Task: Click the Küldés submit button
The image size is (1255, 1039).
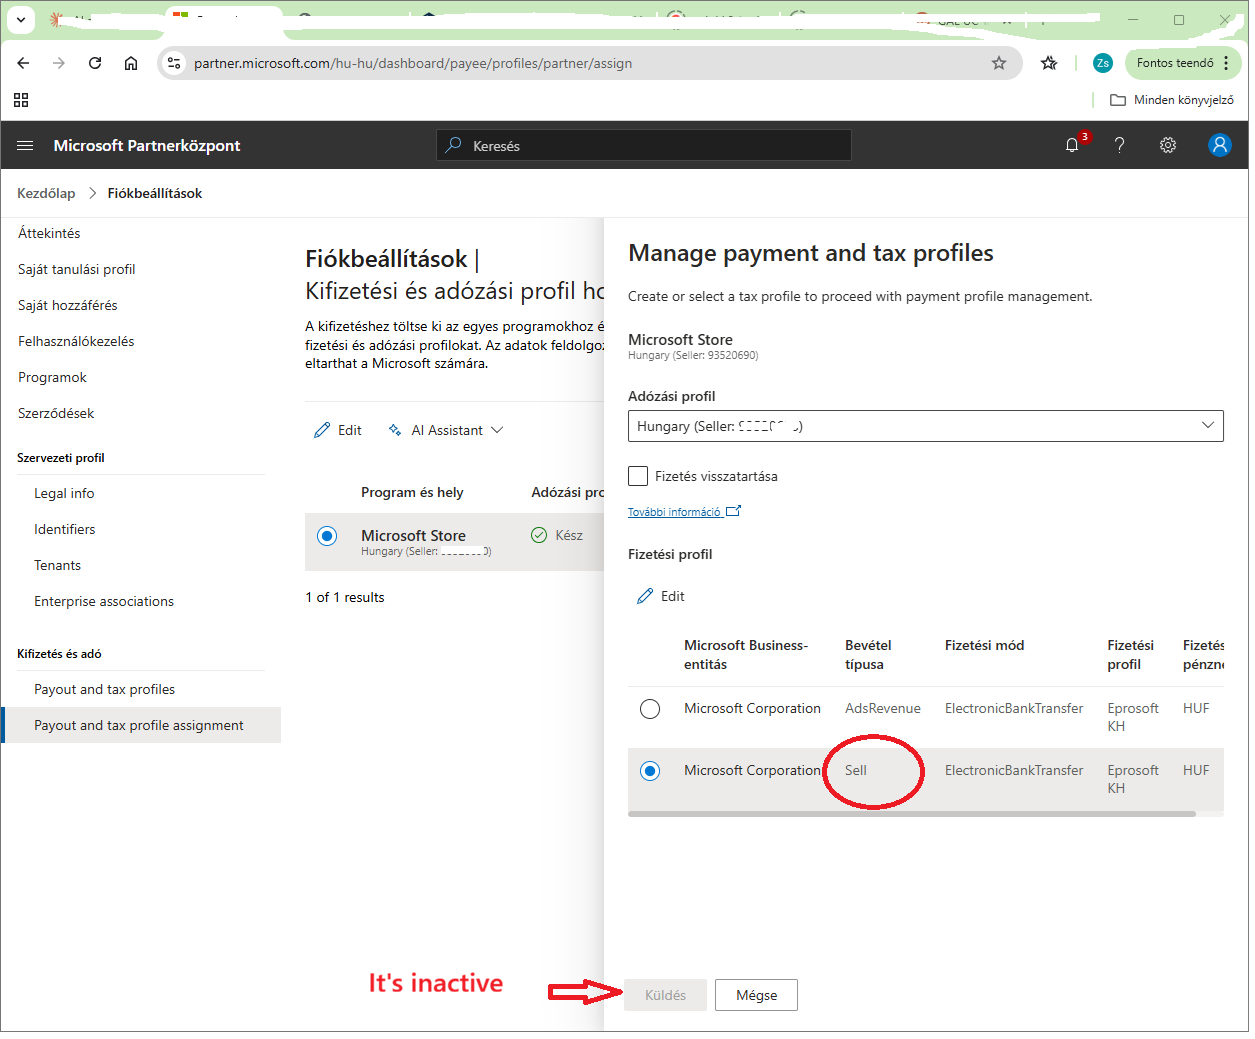Action: pyautogui.click(x=665, y=995)
